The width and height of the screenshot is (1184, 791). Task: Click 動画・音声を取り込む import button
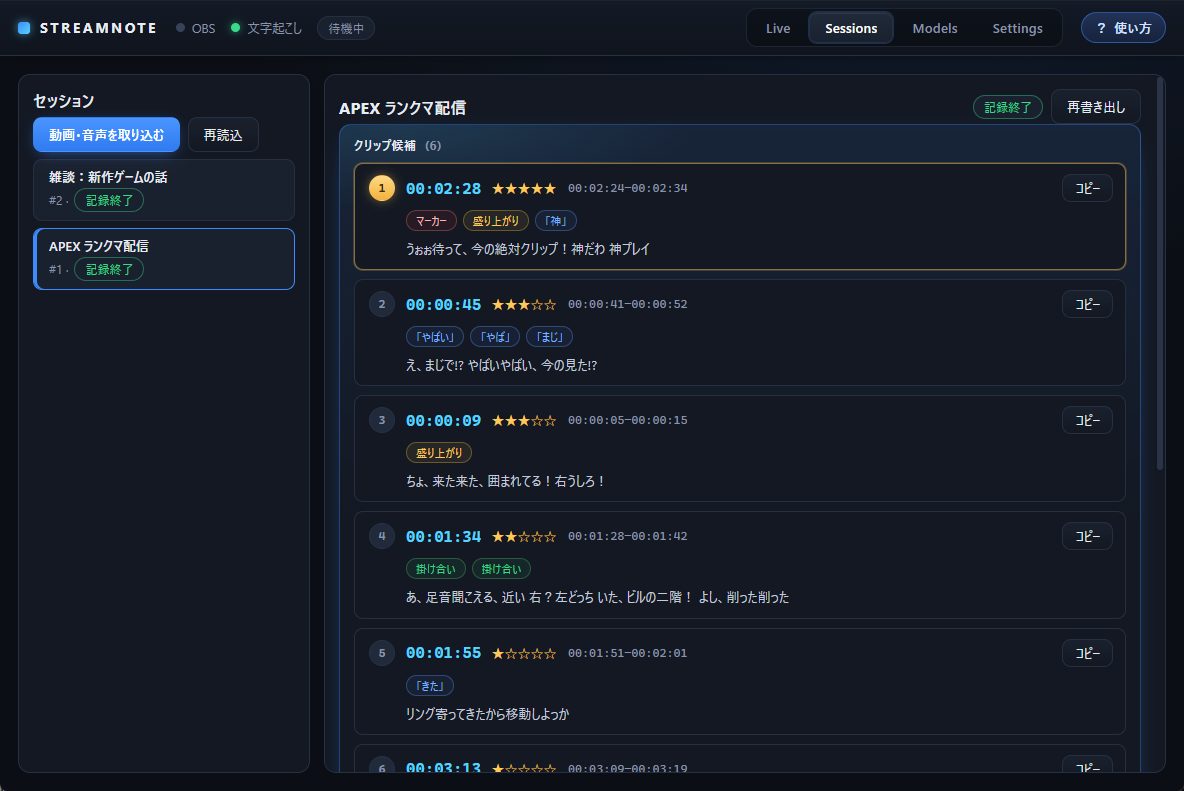tap(106, 134)
